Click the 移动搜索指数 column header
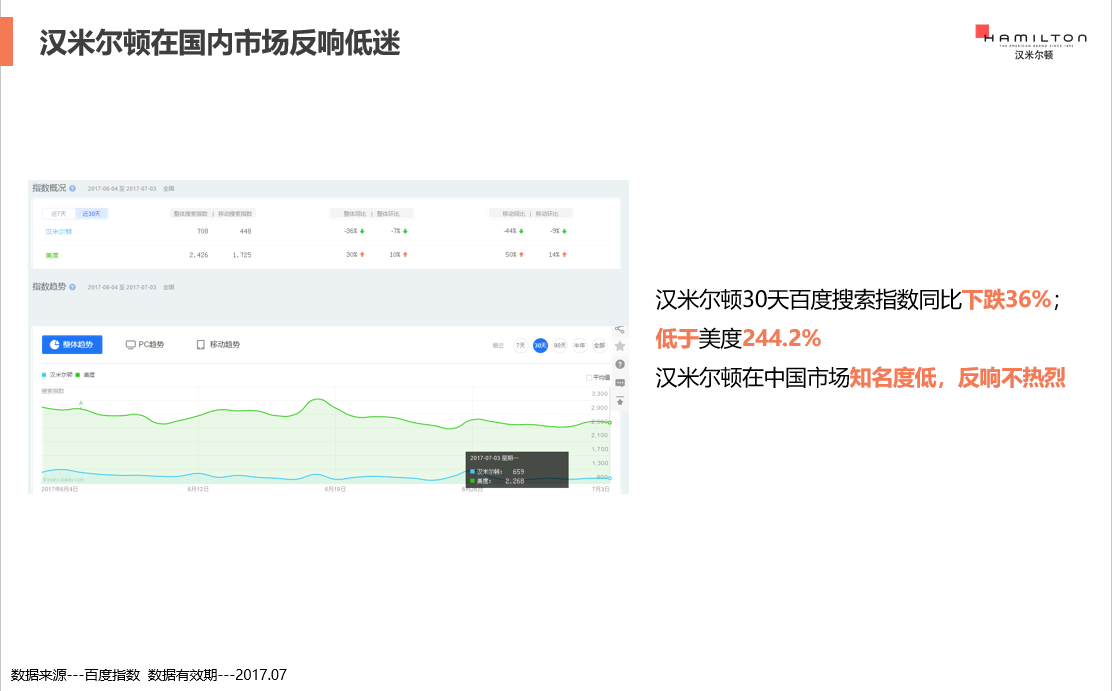 [235, 214]
